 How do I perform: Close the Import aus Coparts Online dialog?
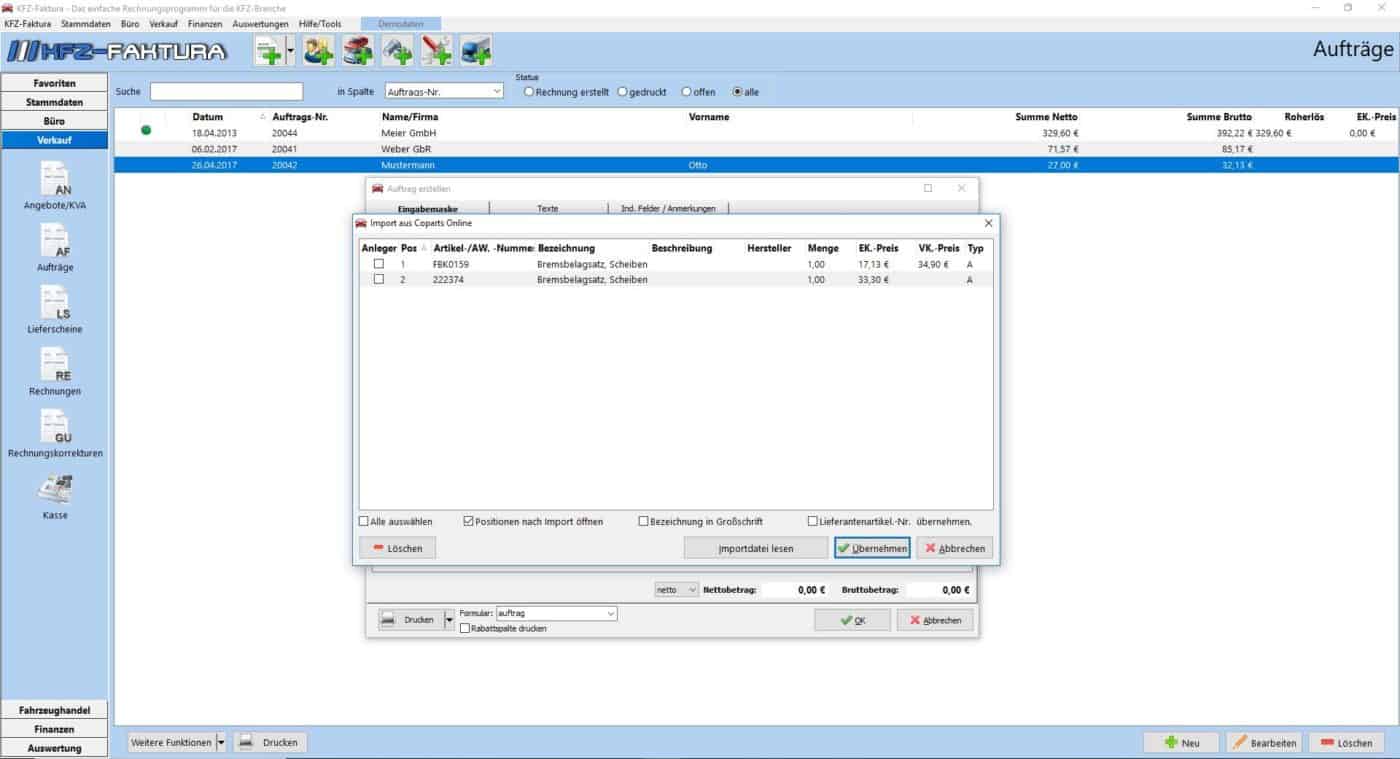pos(989,223)
